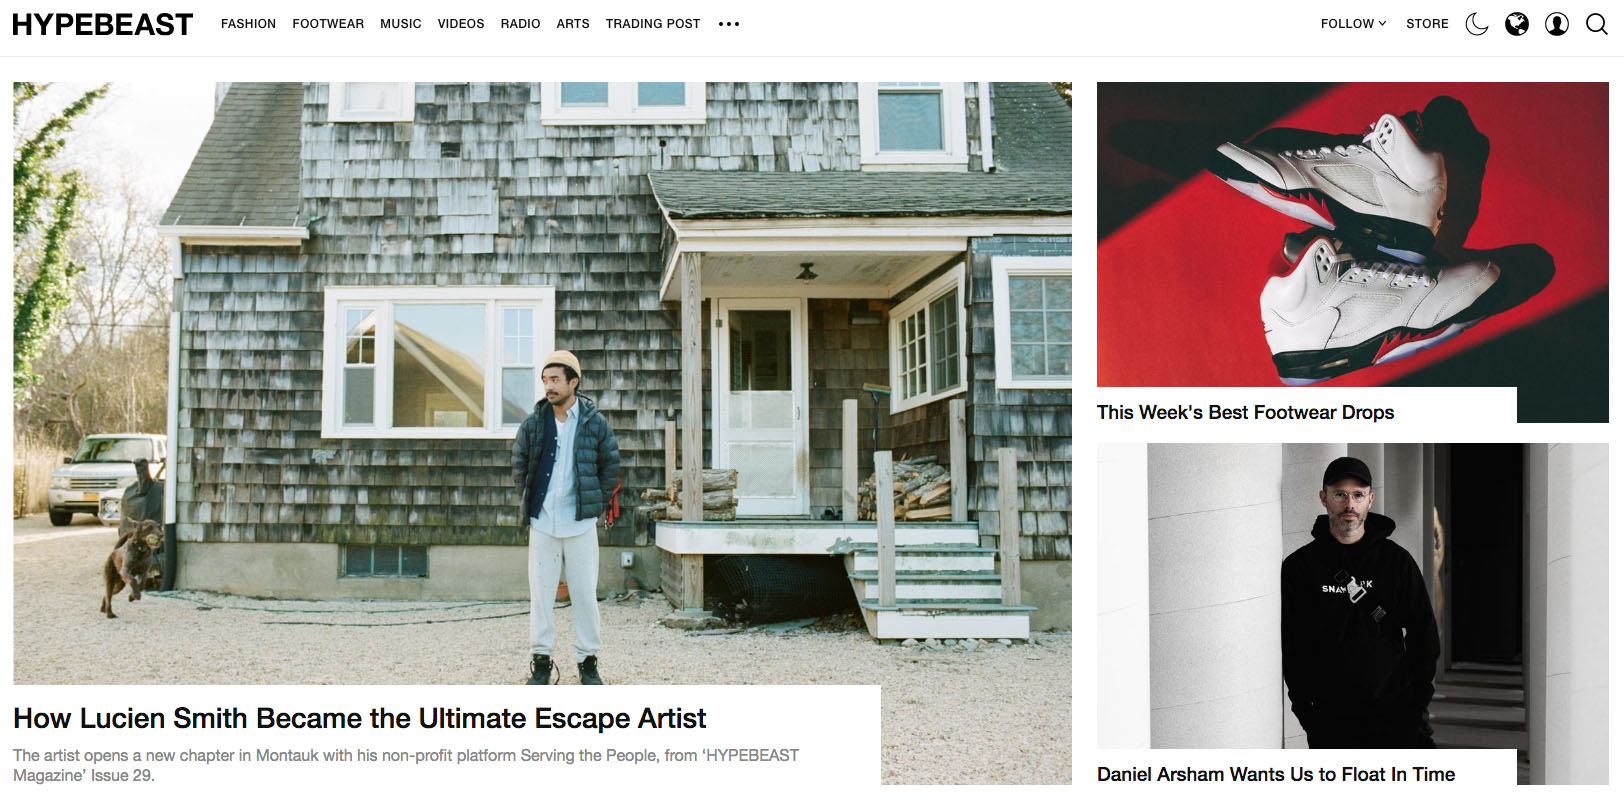Open the user account profile icon
The height and width of the screenshot is (802, 1624).
(x=1557, y=24)
